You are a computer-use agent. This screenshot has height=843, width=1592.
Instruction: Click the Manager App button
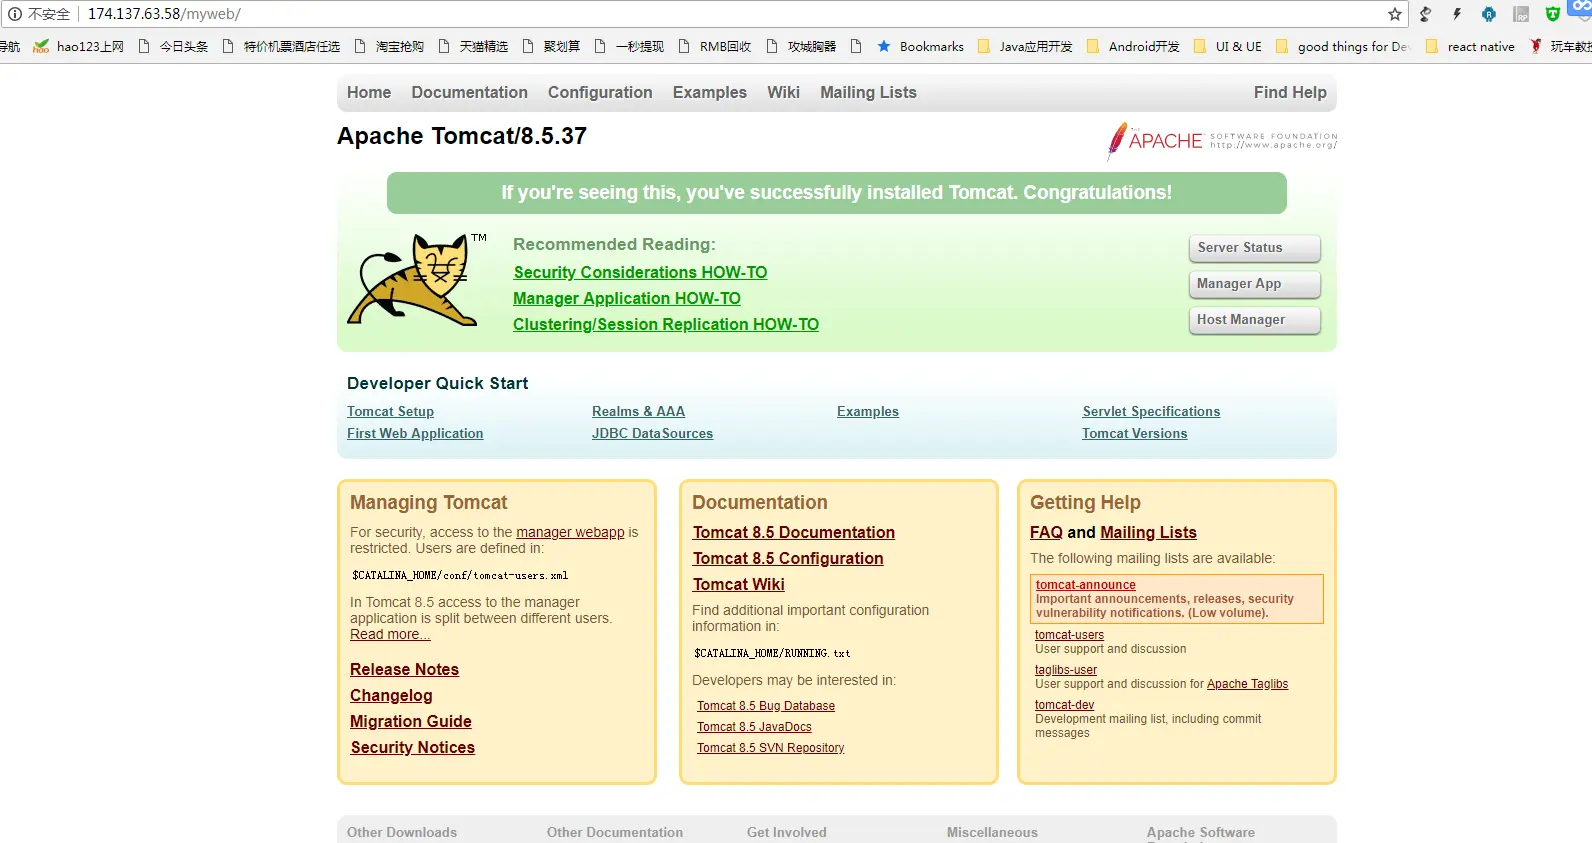(1255, 284)
